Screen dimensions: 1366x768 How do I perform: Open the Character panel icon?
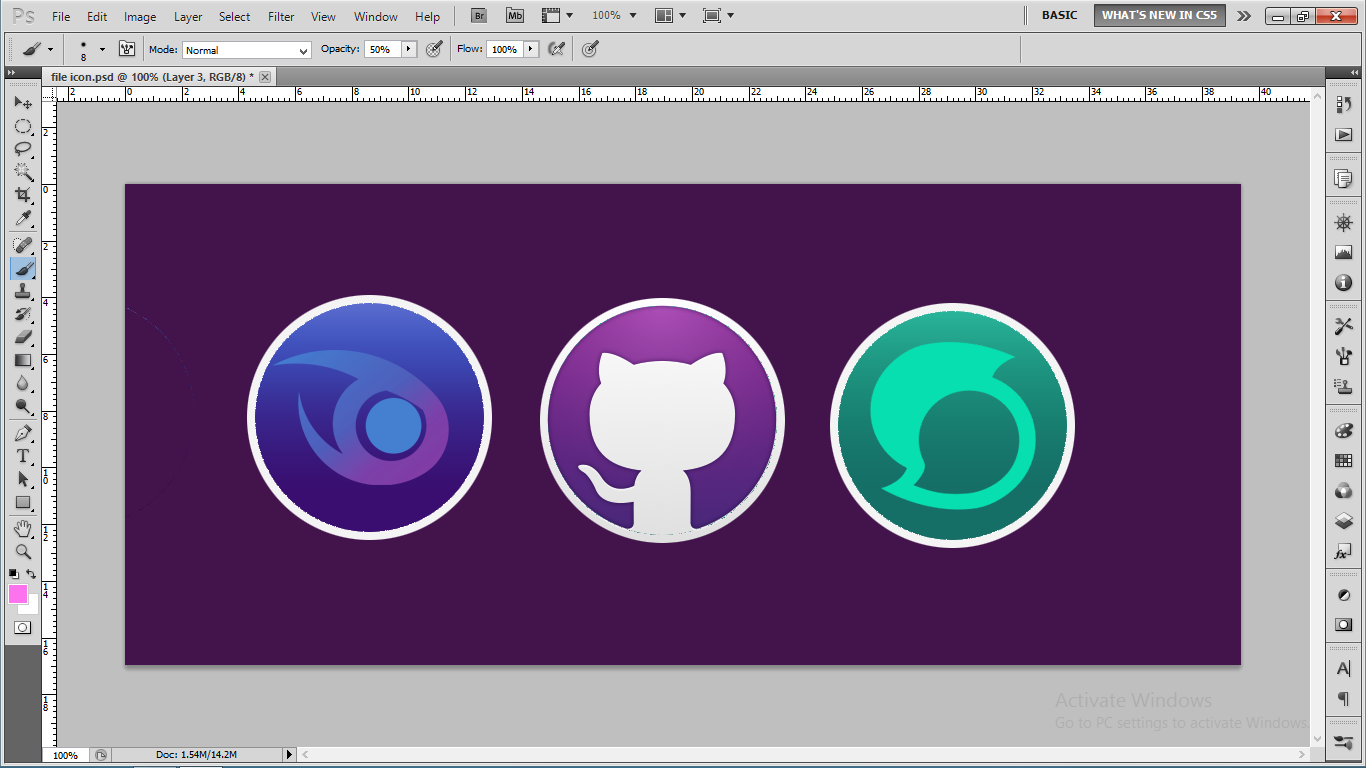(x=1343, y=669)
